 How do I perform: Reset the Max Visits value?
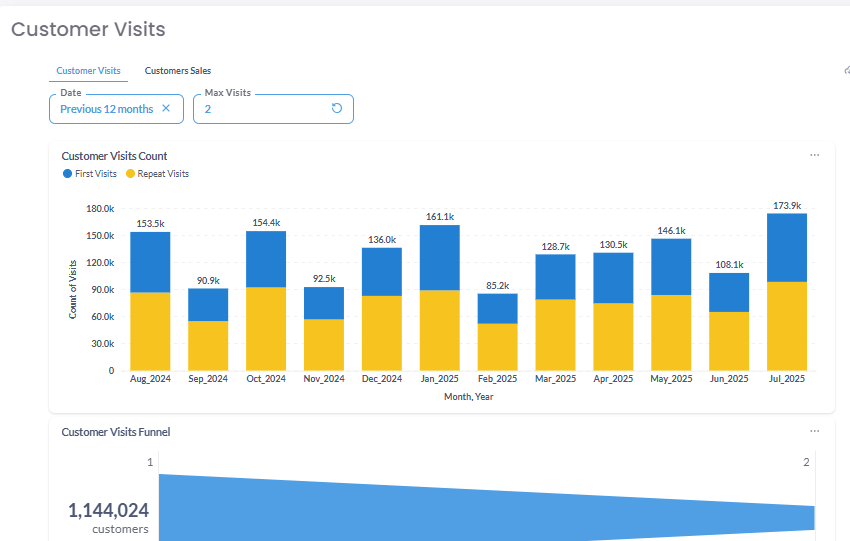tap(337, 109)
